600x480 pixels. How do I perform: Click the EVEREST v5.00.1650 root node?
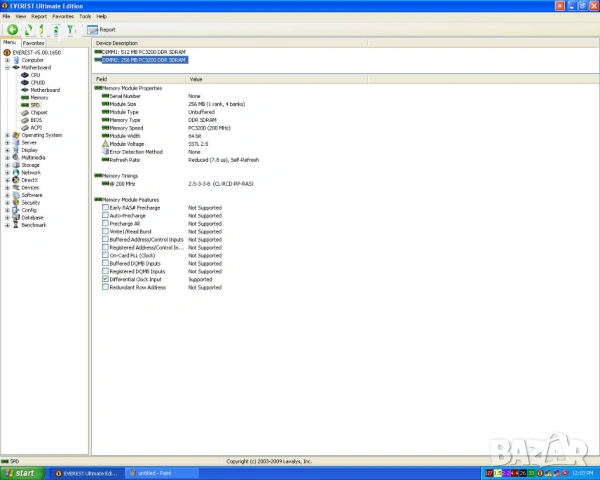[x=36, y=52]
